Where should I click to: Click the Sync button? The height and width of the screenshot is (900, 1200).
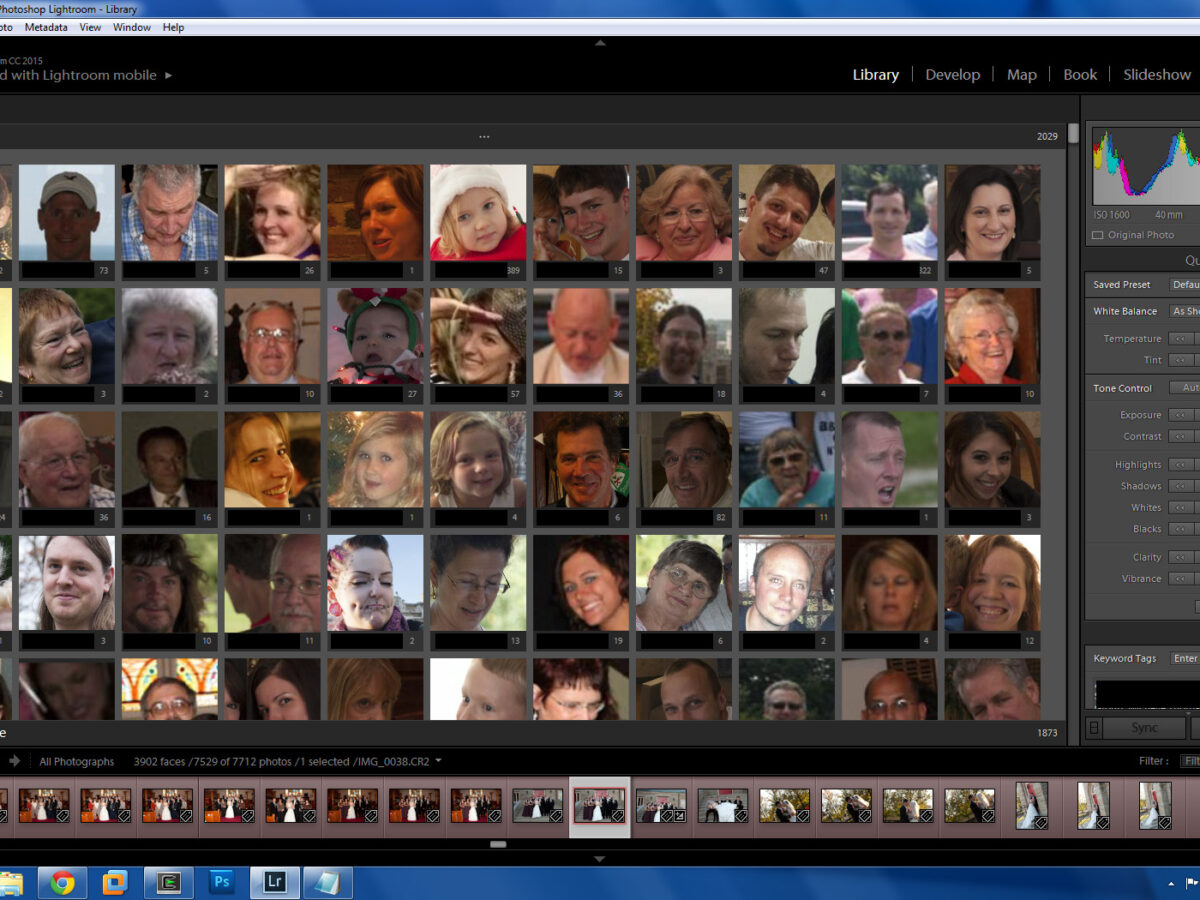tap(1144, 728)
